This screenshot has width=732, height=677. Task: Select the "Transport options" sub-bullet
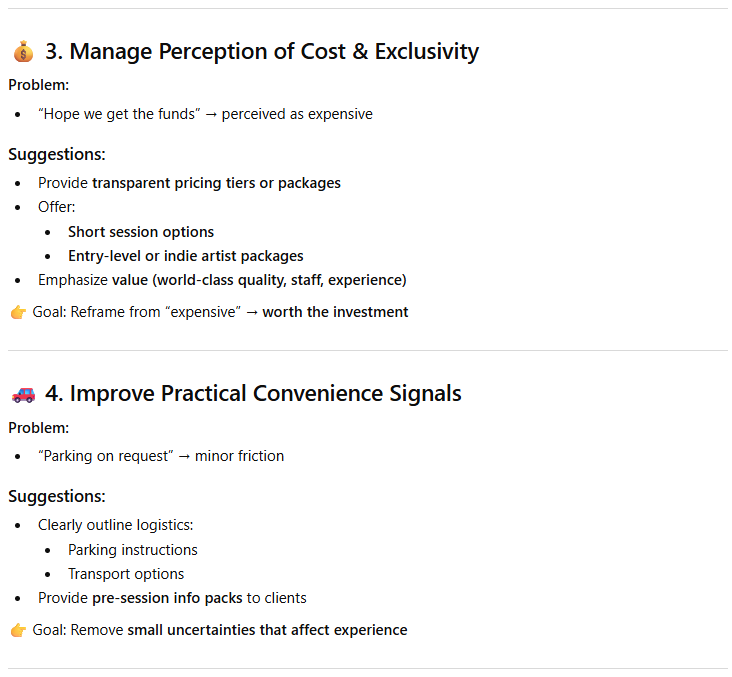coord(126,574)
